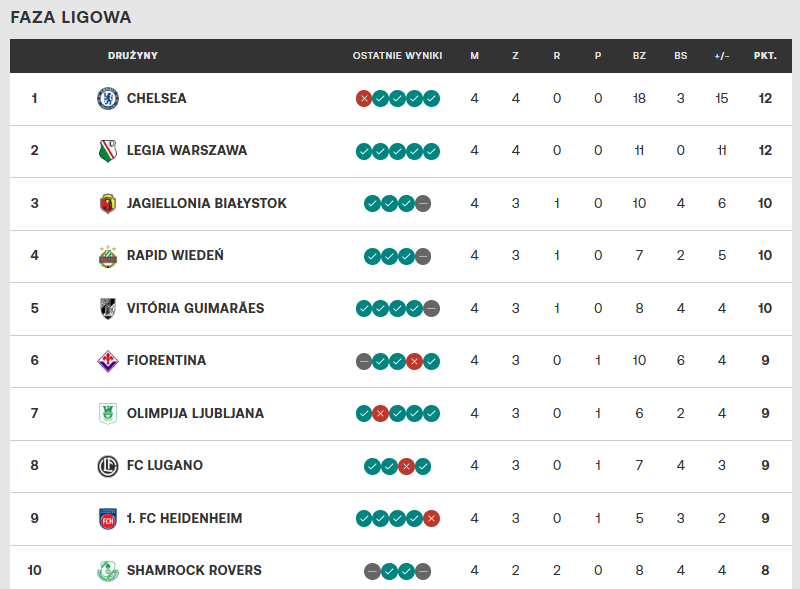Select the FC Lugano table row
The height and width of the screenshot is (589, 800).
401,466
